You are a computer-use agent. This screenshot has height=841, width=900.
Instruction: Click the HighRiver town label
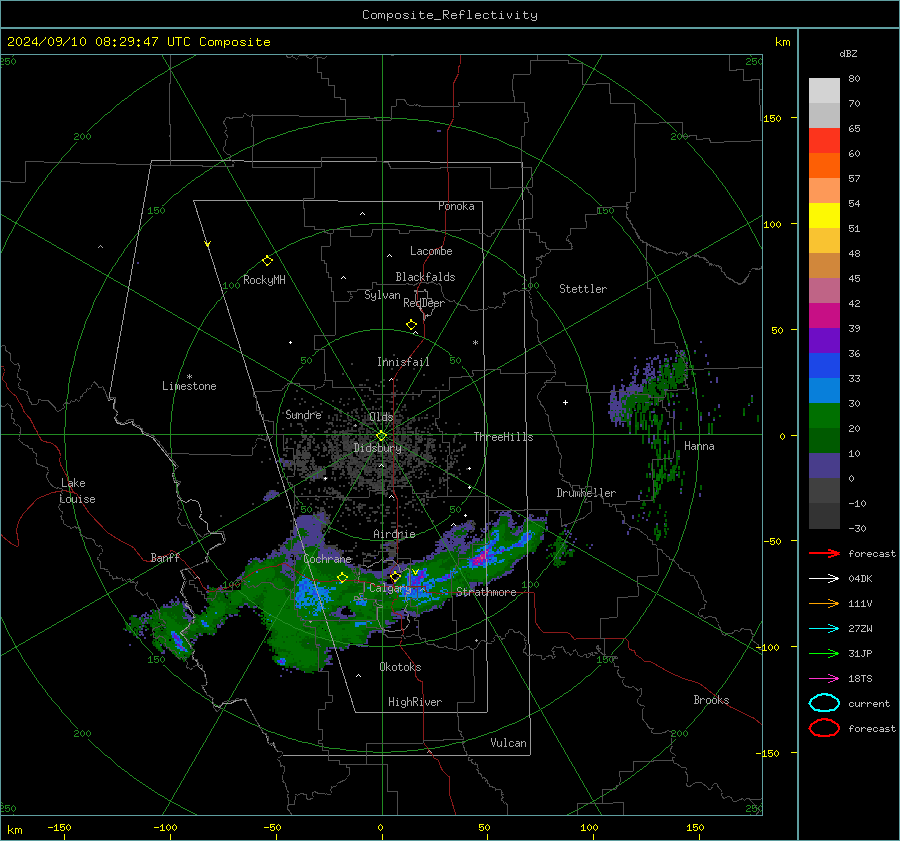pos(415,702)
